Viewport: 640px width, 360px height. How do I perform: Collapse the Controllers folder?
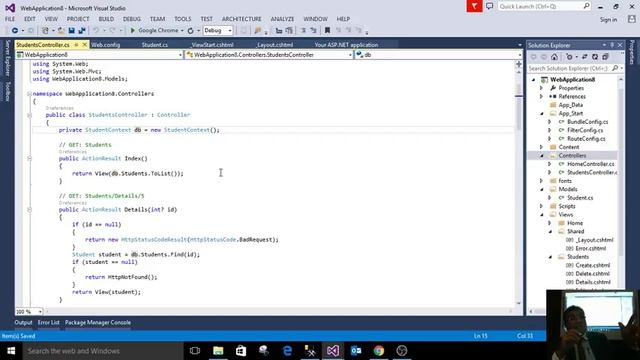tap(542, 156)
